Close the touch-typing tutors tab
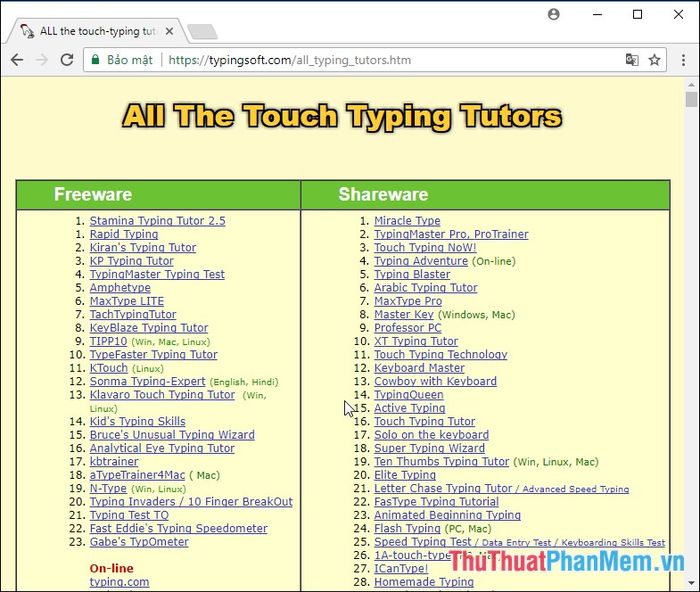 coord(169,31)
